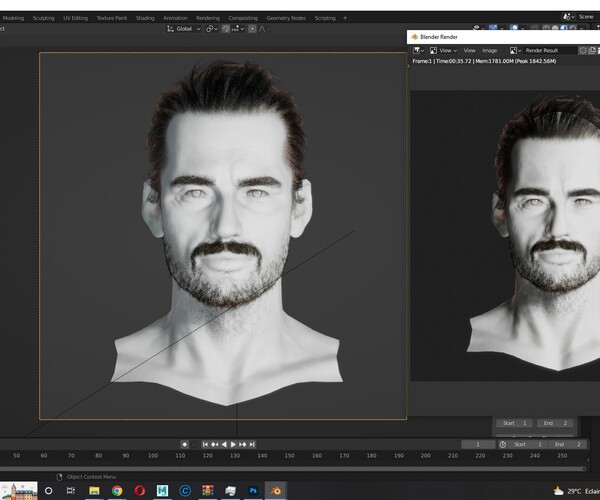The image size is (600, 500).
Task: Open Task View on the taskbar
Action: point(71,490)
